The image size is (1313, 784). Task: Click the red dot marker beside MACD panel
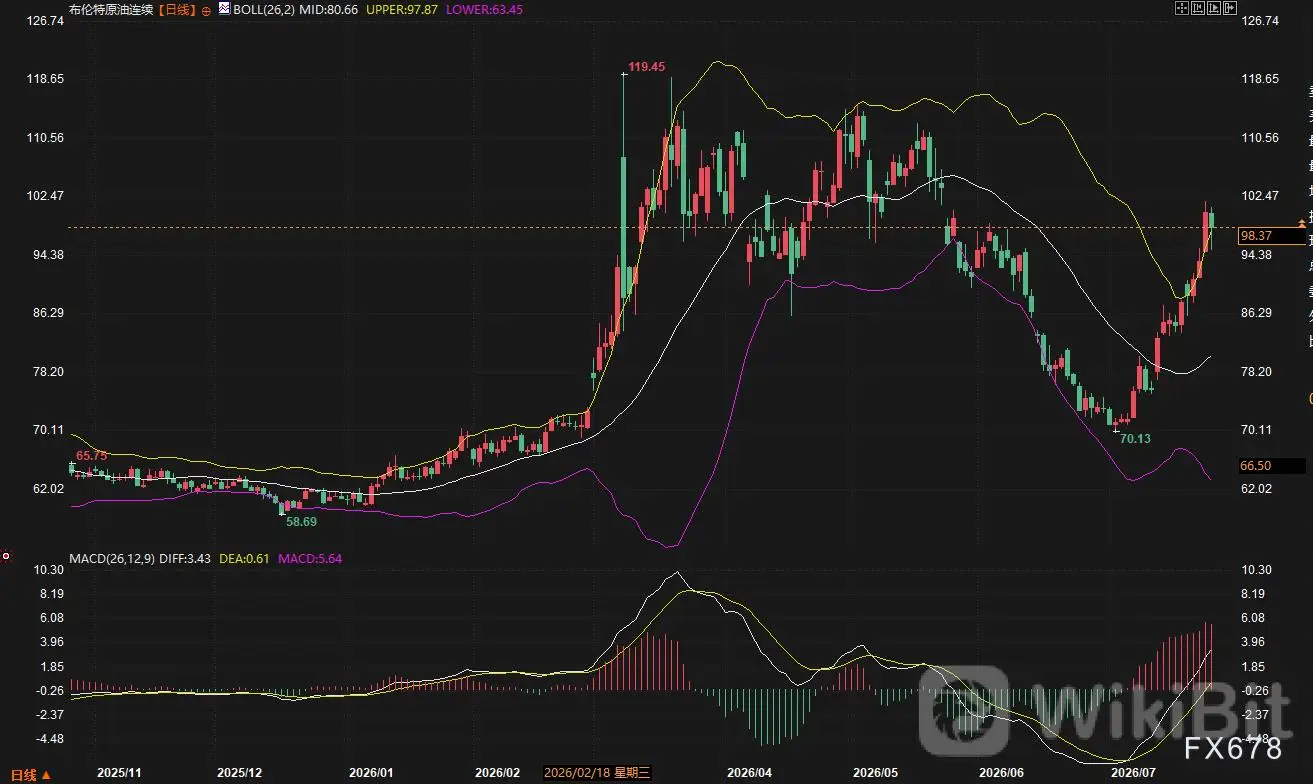[6, 555]
